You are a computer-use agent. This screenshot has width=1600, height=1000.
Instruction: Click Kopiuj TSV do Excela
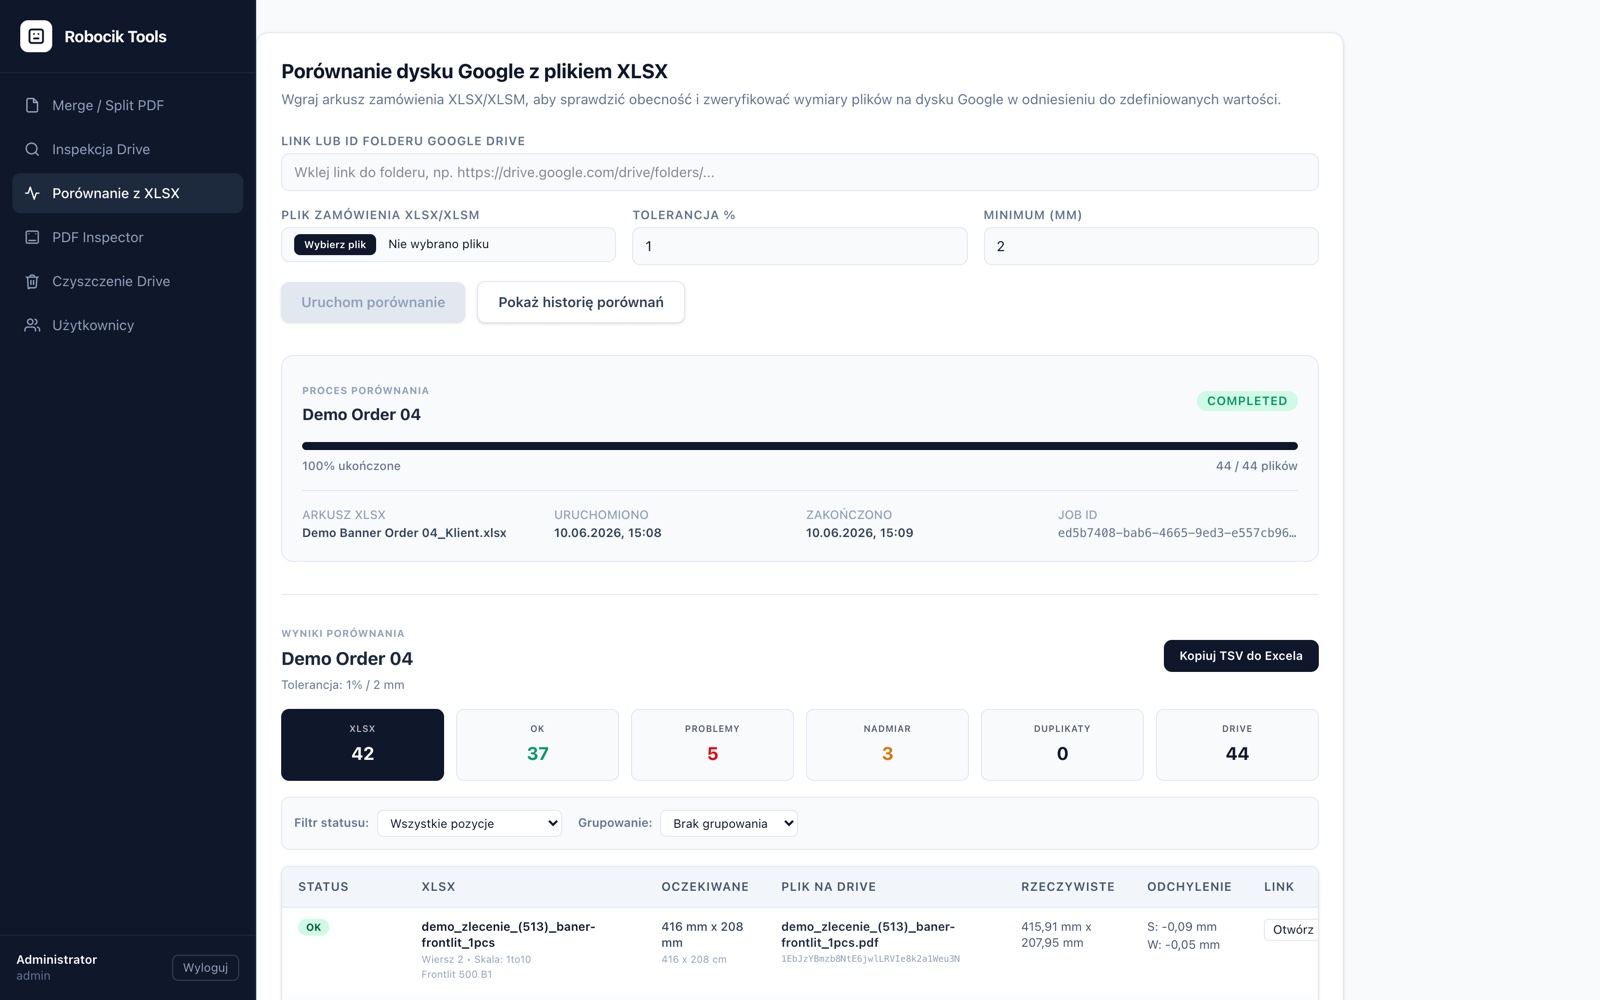coord(1241,656)
